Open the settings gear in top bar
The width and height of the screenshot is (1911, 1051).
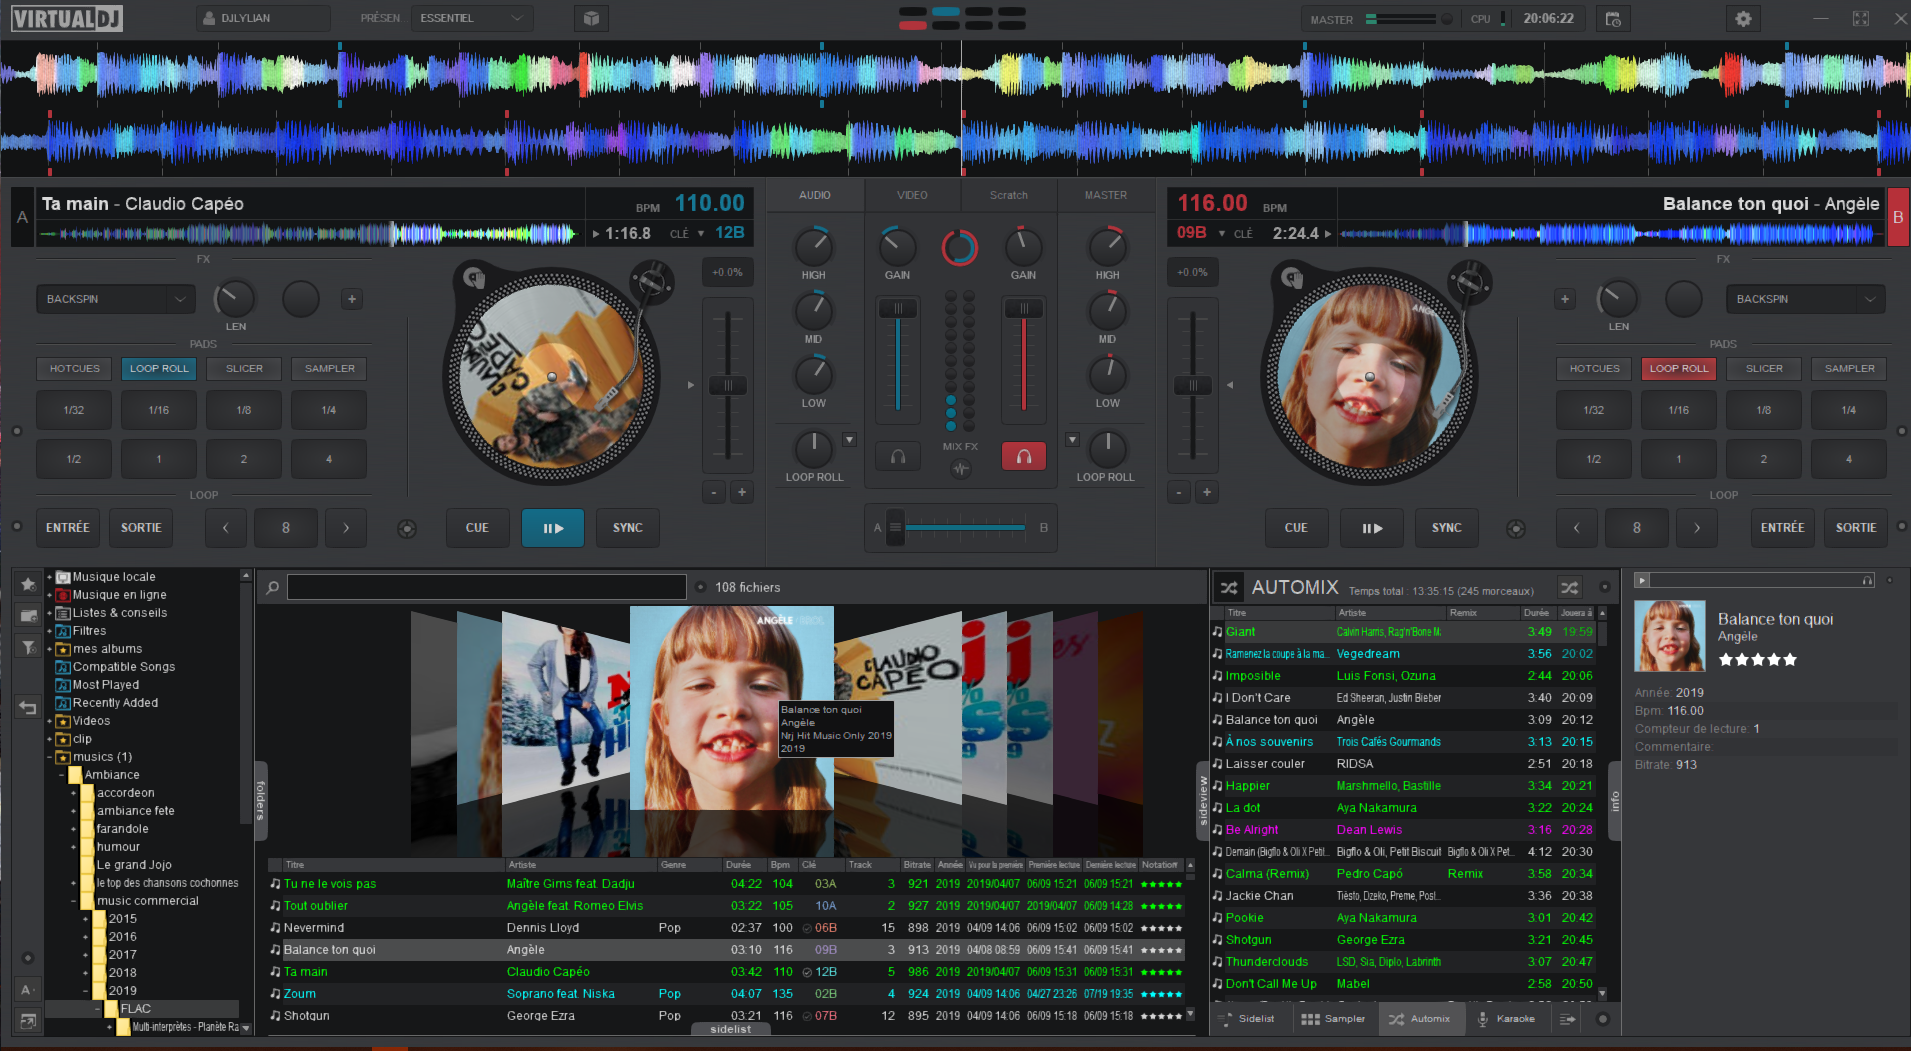point(1743,19)
